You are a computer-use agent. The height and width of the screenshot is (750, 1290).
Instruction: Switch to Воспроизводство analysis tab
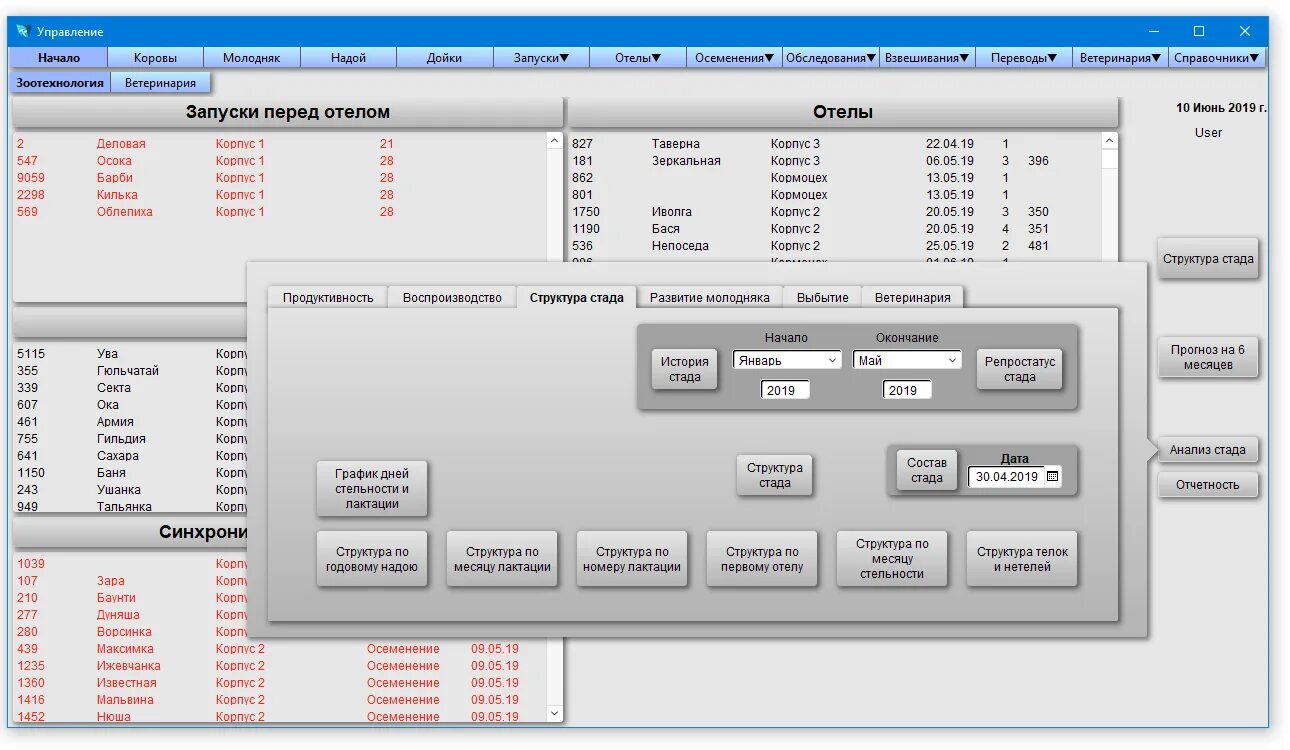(452, 297)
